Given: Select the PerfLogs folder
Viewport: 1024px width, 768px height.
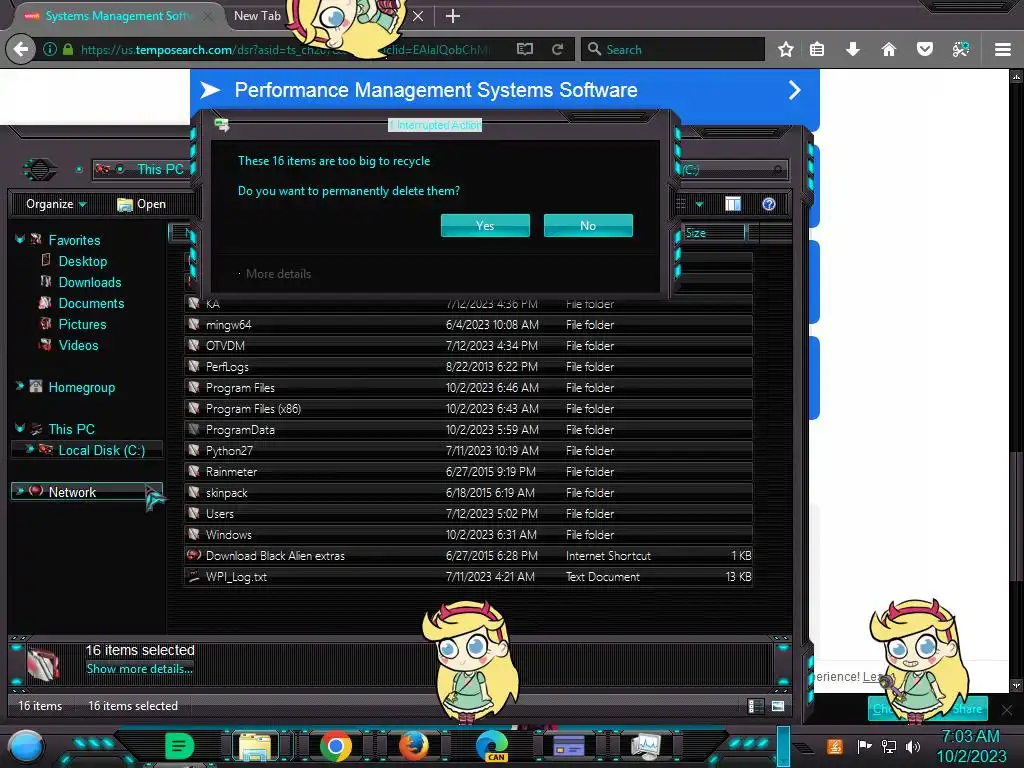Looking at the screenshot, I should (468, 366).
